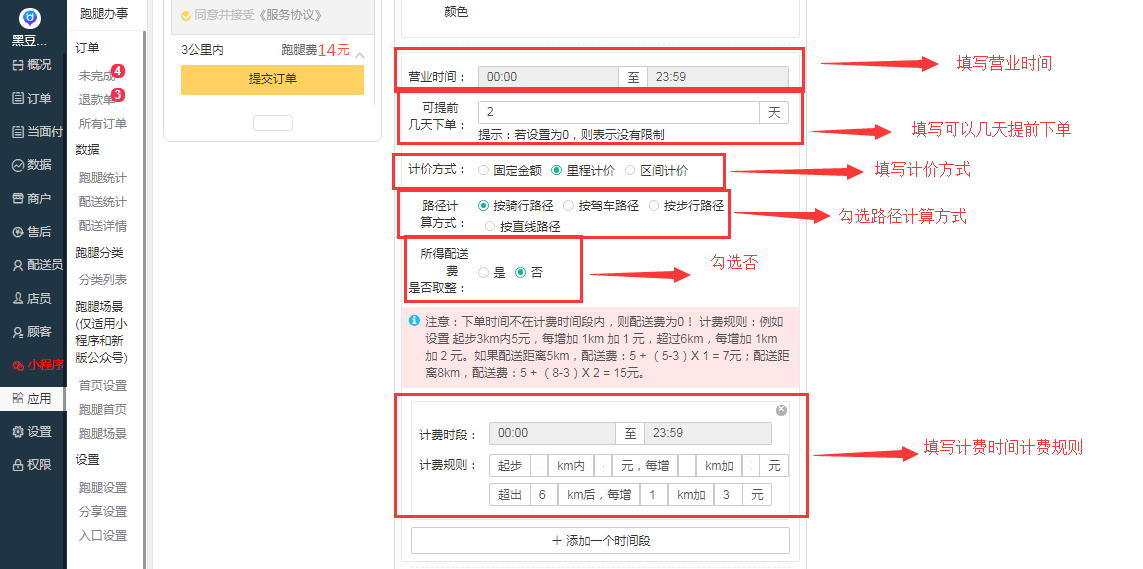The height and width of the screenshot is (569, 1143).
Task: Select 区间计价 pricing radio
Action: click(x=630, y=170)
